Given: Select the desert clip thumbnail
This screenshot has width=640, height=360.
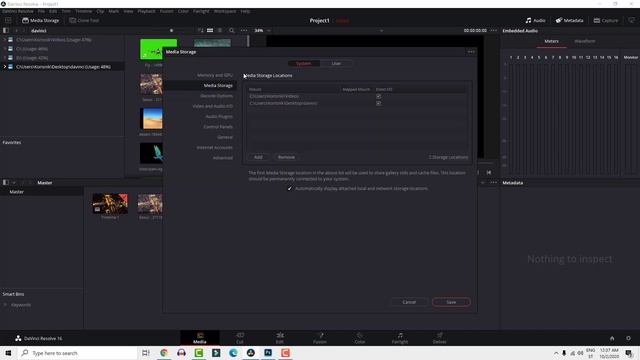Looking at the screenshot, I should tap(151, 118).
